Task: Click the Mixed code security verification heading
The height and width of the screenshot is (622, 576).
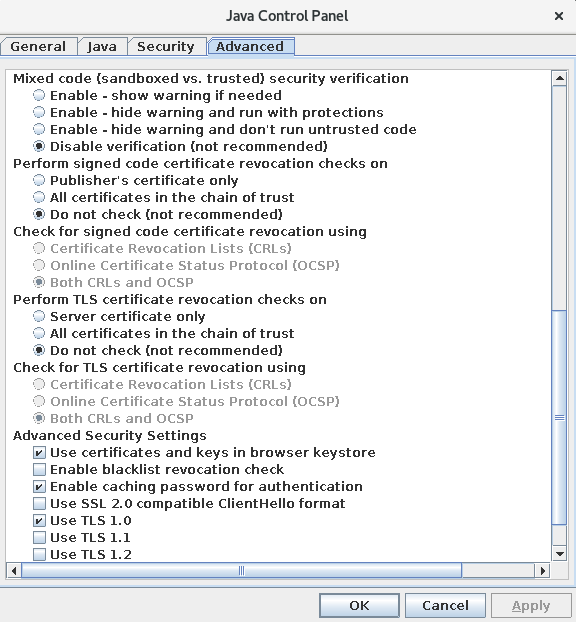Action: coord(211,79)
